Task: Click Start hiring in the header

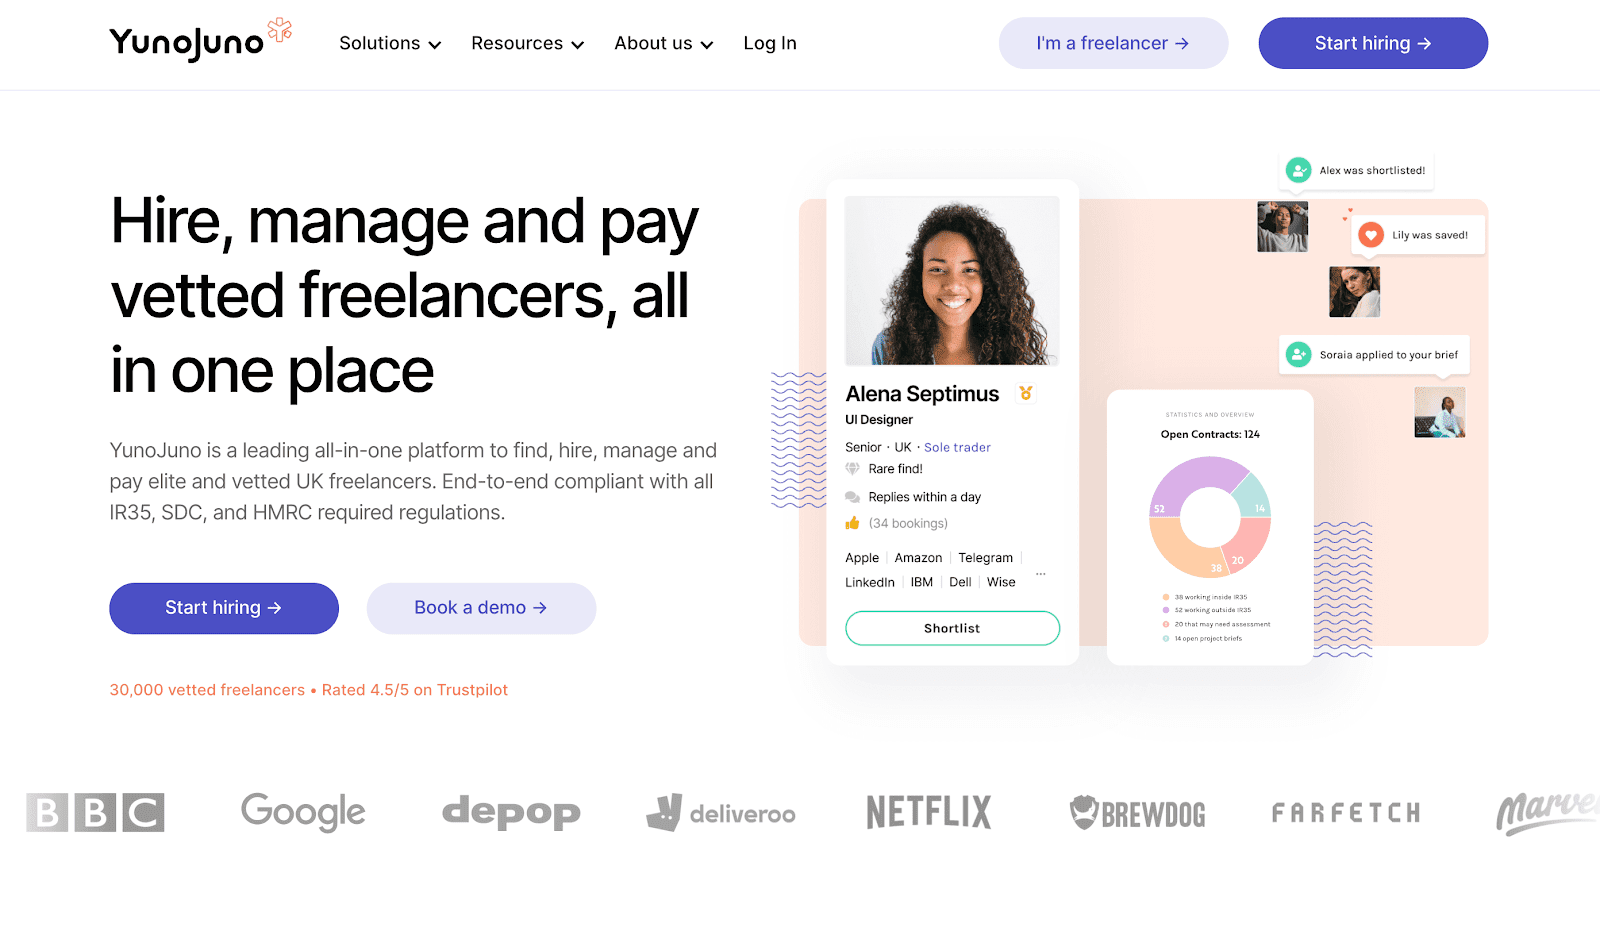Action: click(x=1373, y=43)
